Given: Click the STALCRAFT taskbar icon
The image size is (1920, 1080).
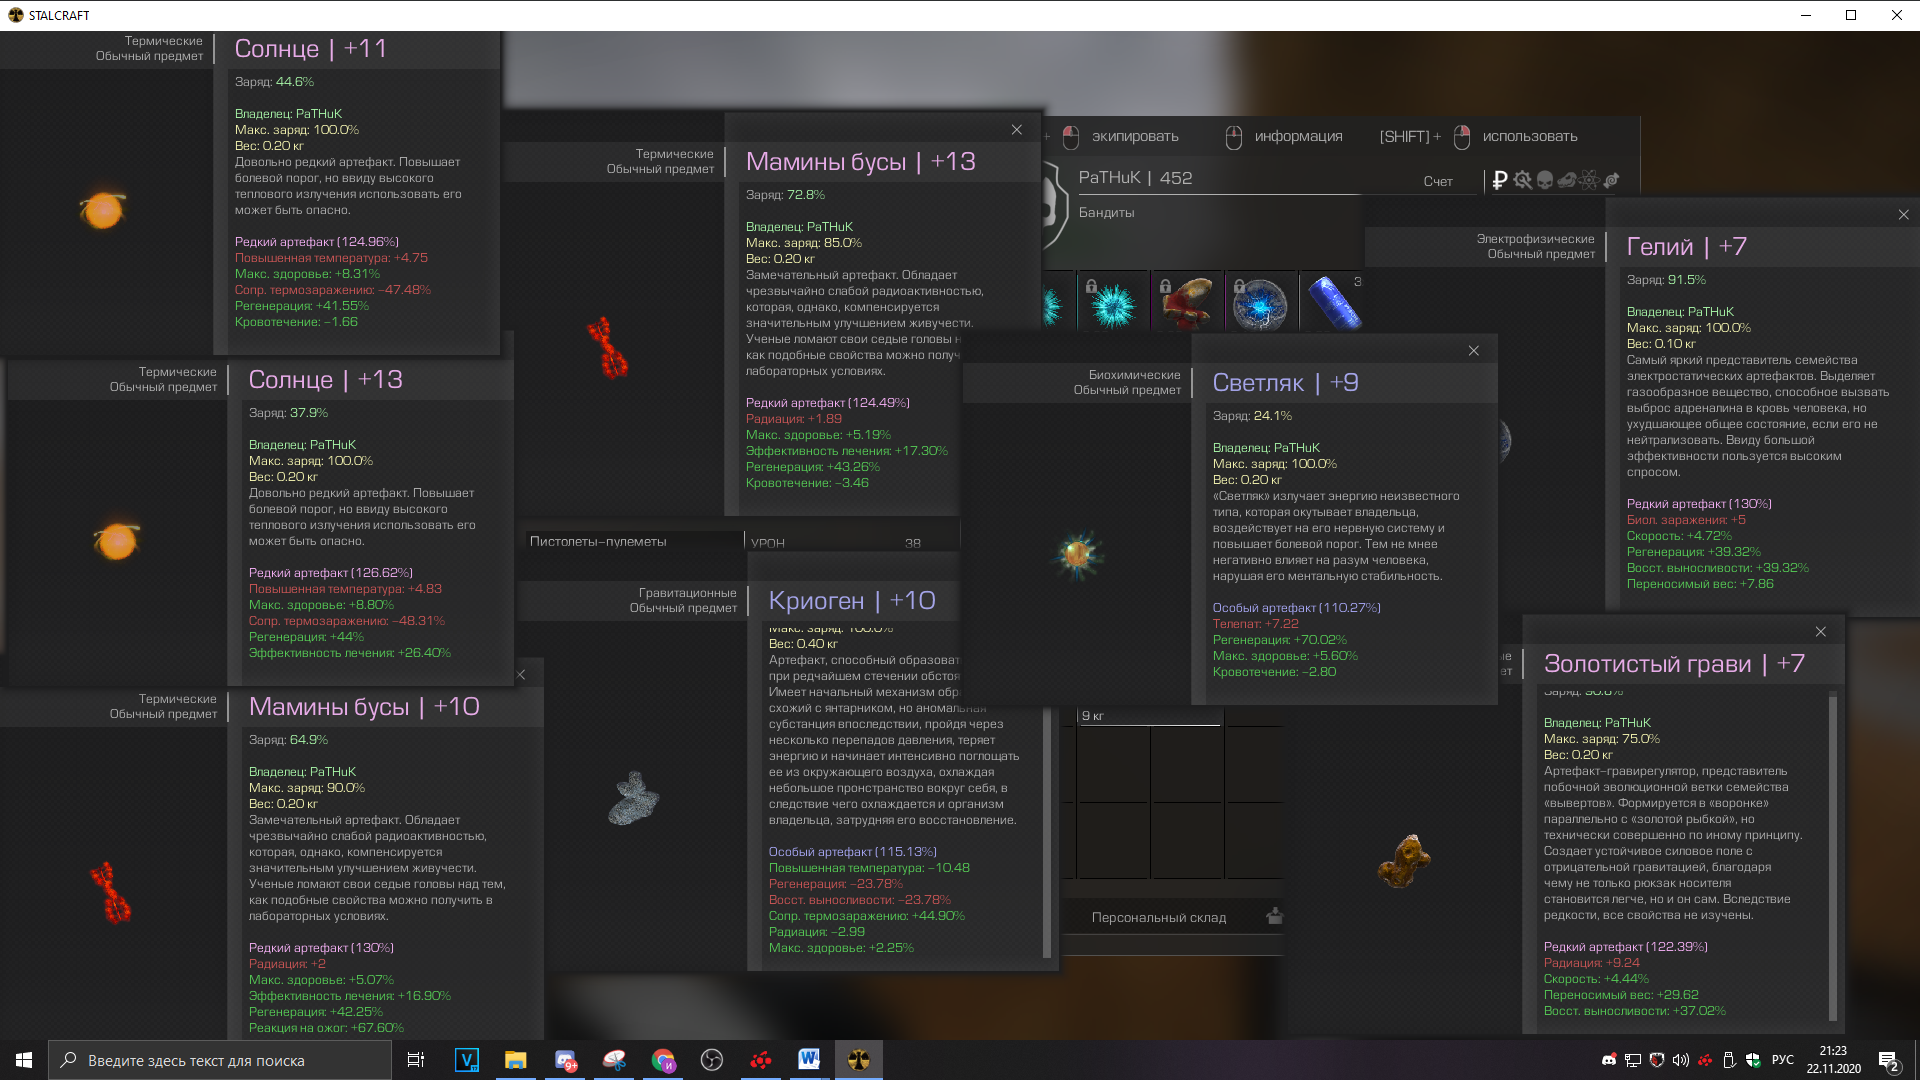Looking at the screenshot, I should point(859,1060).
